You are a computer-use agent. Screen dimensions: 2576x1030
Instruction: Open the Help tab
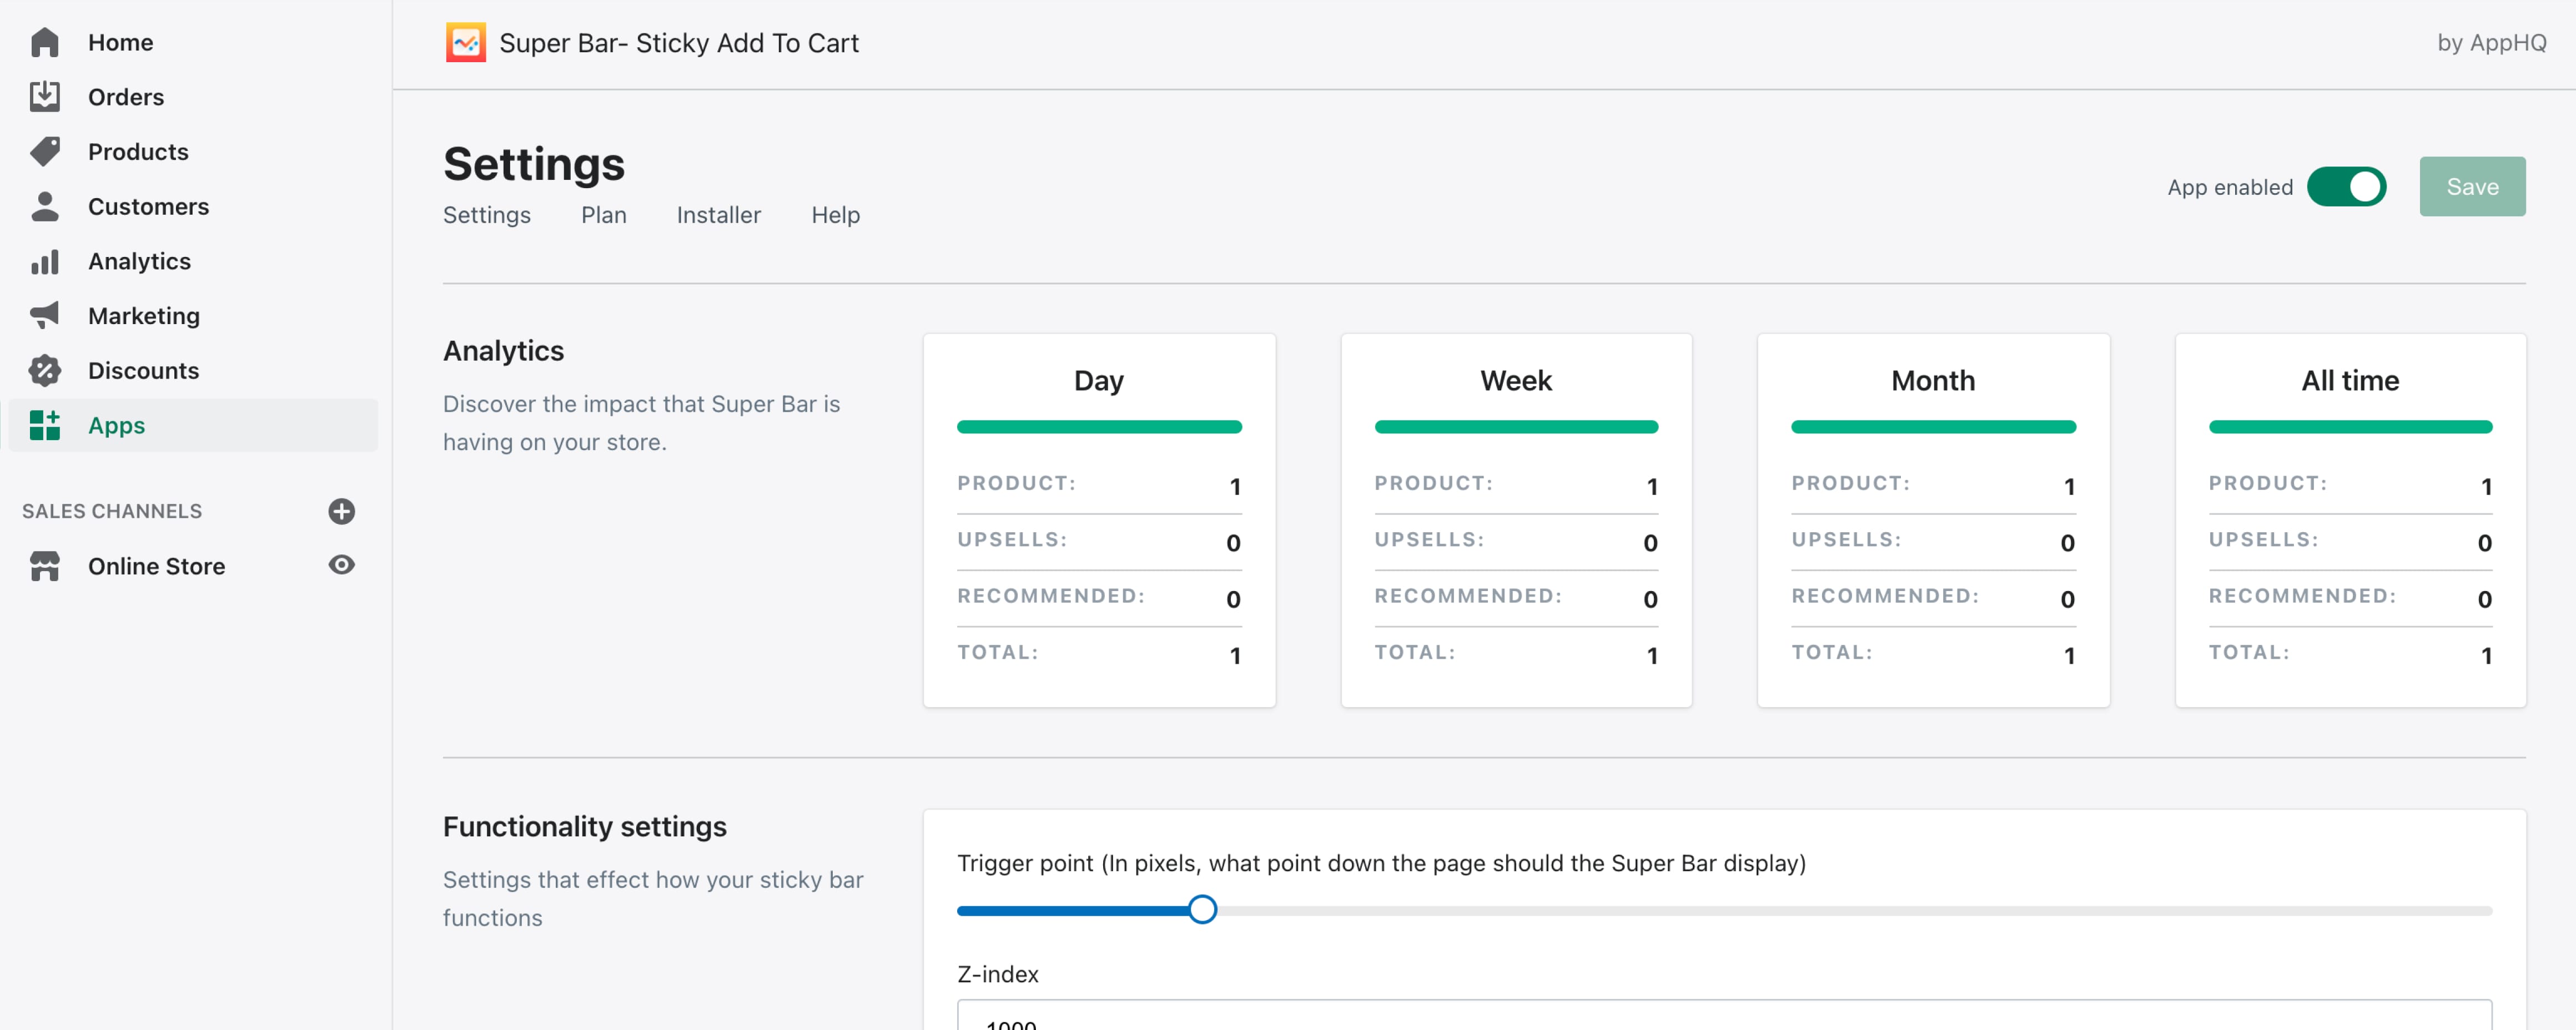coord(835,215)
